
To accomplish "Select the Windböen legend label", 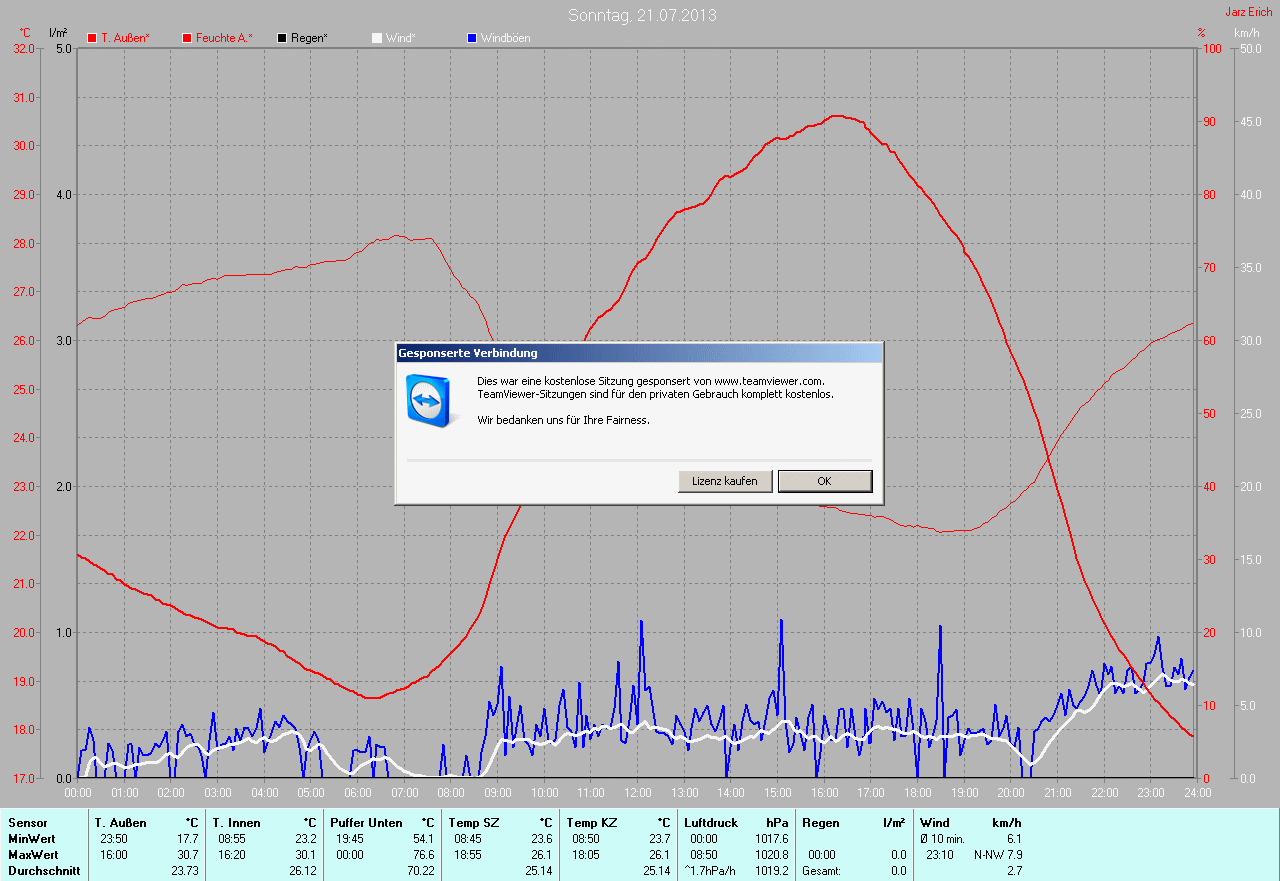I will point(506,38).
